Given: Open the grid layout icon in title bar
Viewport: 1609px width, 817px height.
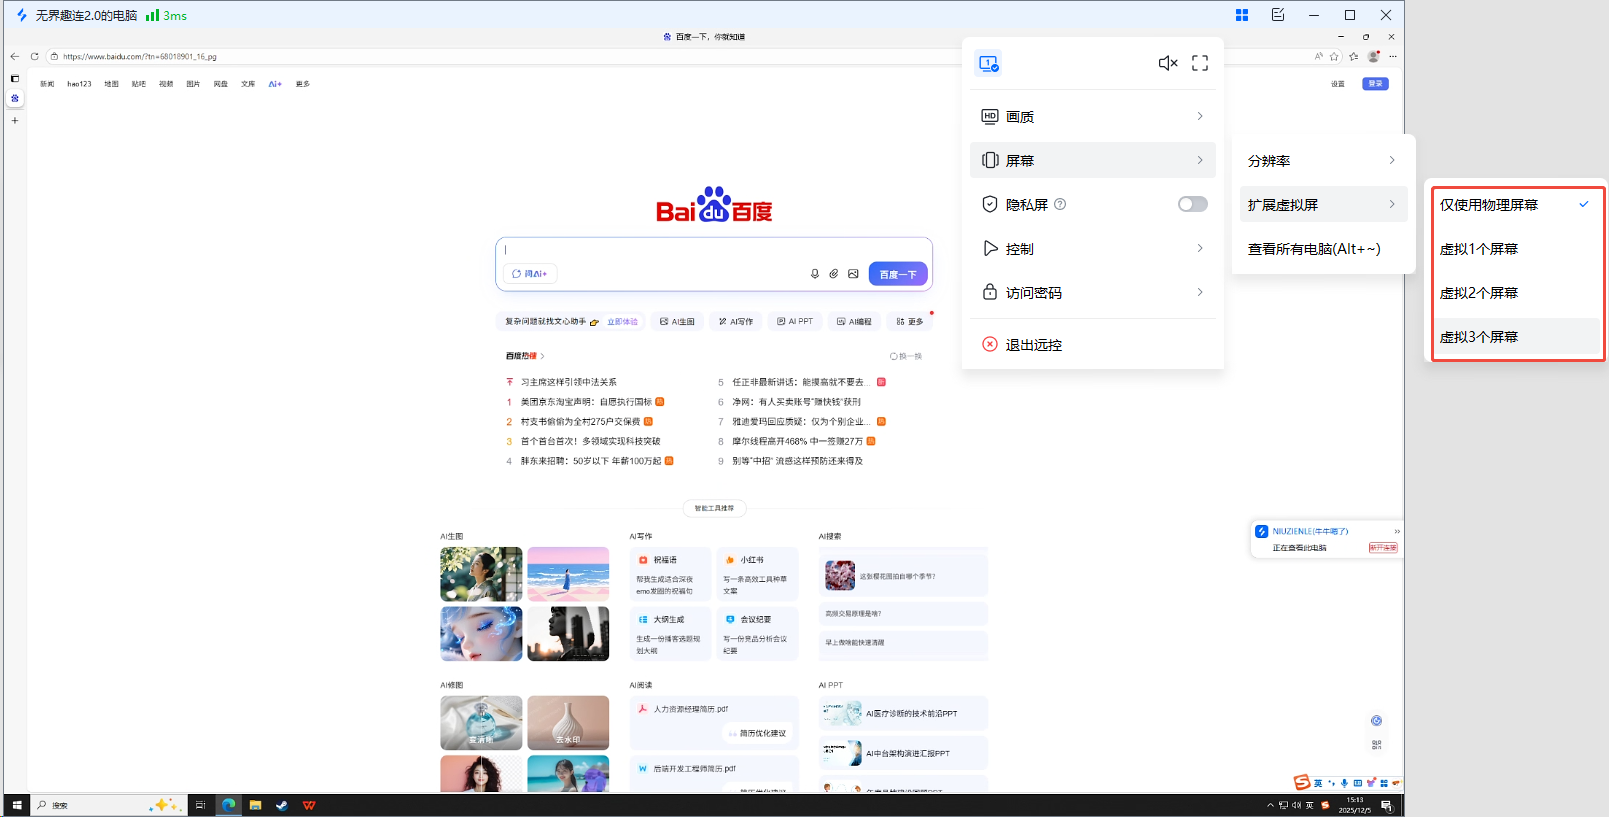Looking at the screenshot, I should click(x=1242, y=15).
